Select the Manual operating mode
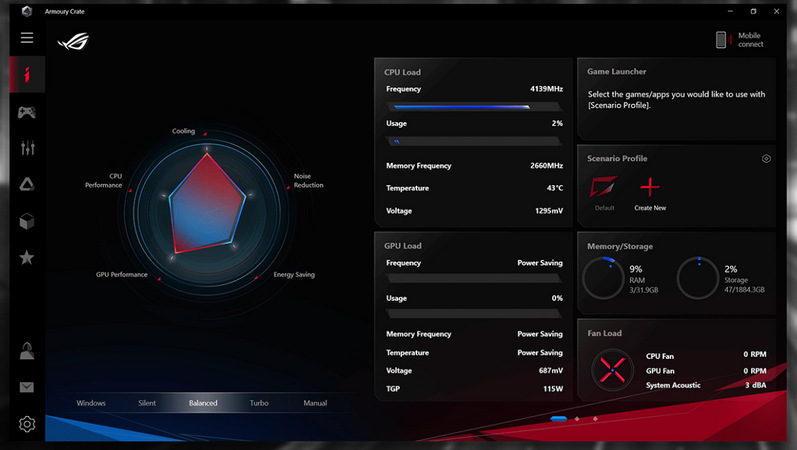 [x=315, y=403]
